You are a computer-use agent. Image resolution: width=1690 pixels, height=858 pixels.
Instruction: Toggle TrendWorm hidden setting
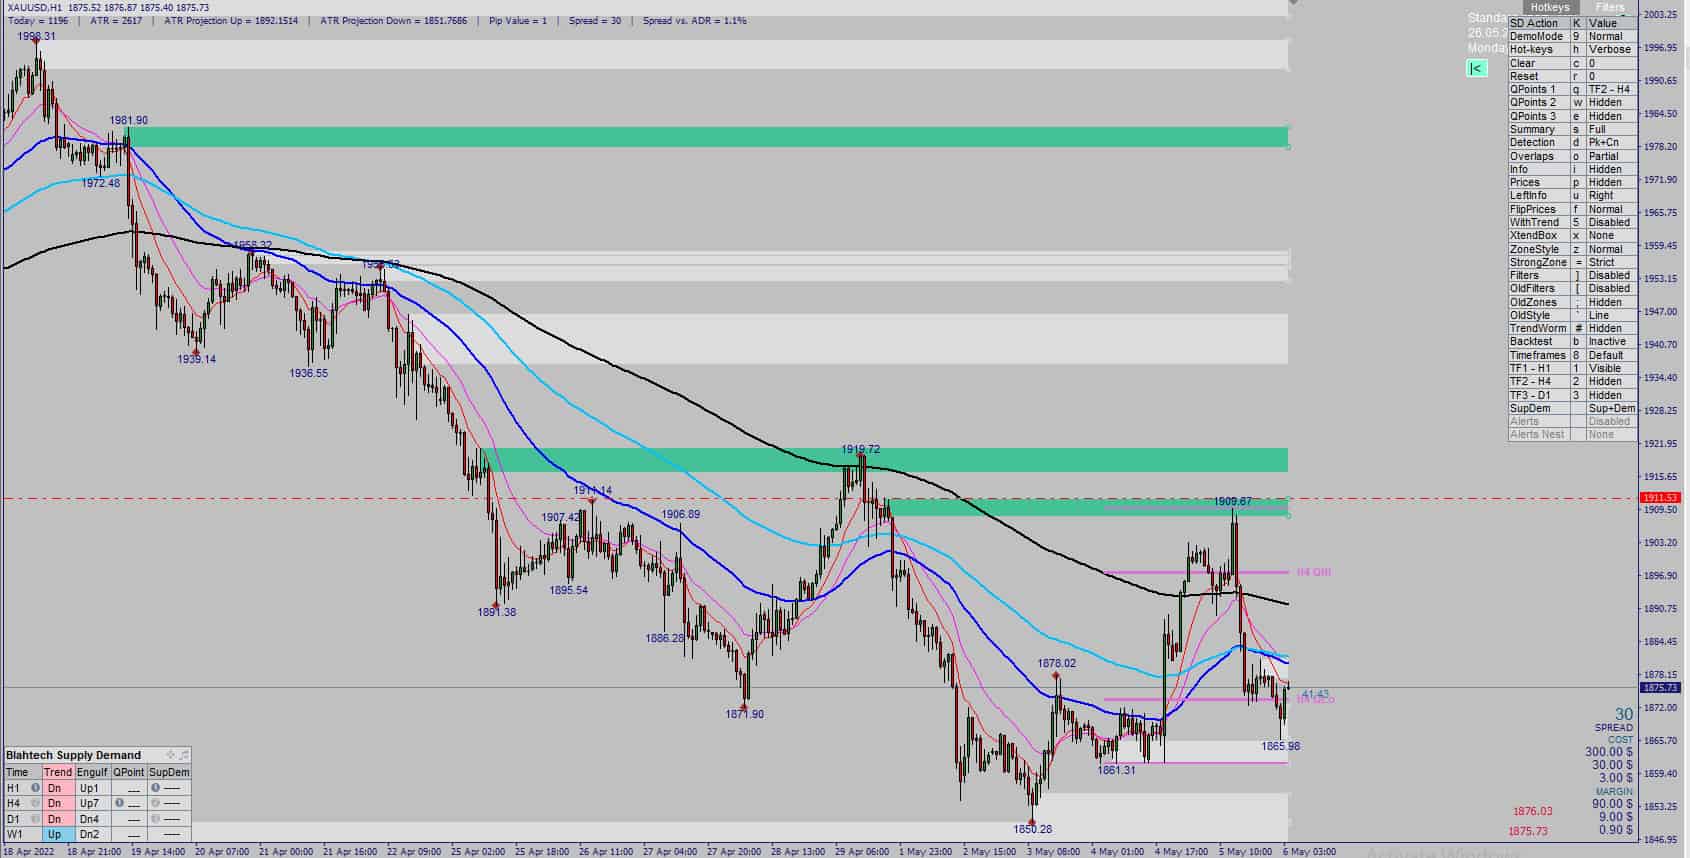coord(1611,328)
